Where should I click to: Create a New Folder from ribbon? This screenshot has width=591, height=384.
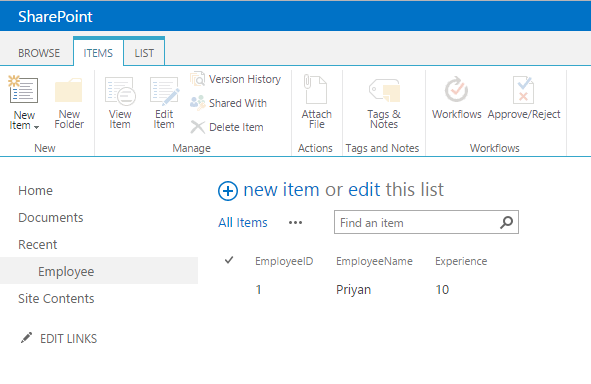click(x=69, y=103)
